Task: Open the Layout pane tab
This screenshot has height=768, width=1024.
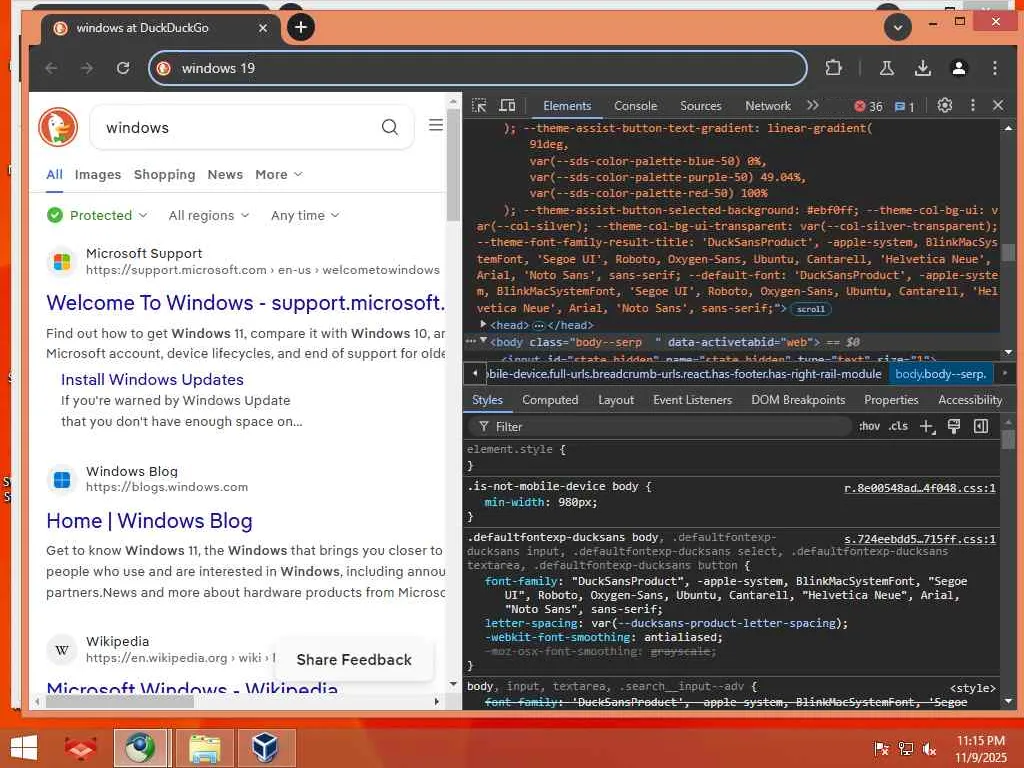Action: point(616,400)
